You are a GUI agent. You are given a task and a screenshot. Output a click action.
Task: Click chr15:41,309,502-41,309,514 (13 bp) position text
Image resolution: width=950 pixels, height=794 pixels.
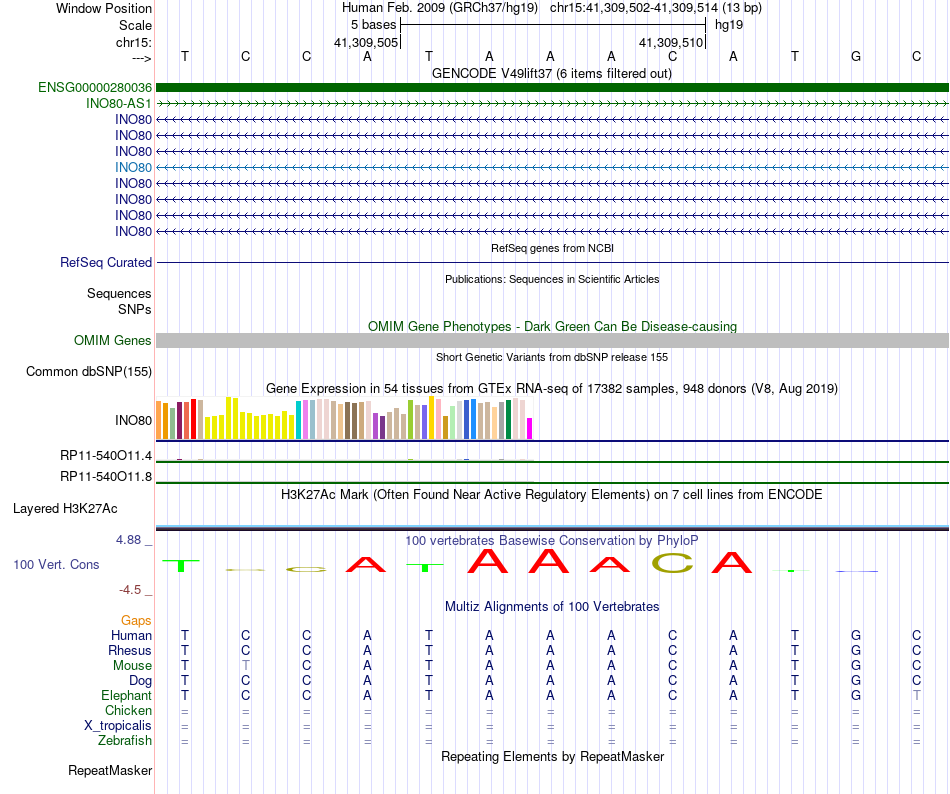pyautogui.click(x=656, y=8)
